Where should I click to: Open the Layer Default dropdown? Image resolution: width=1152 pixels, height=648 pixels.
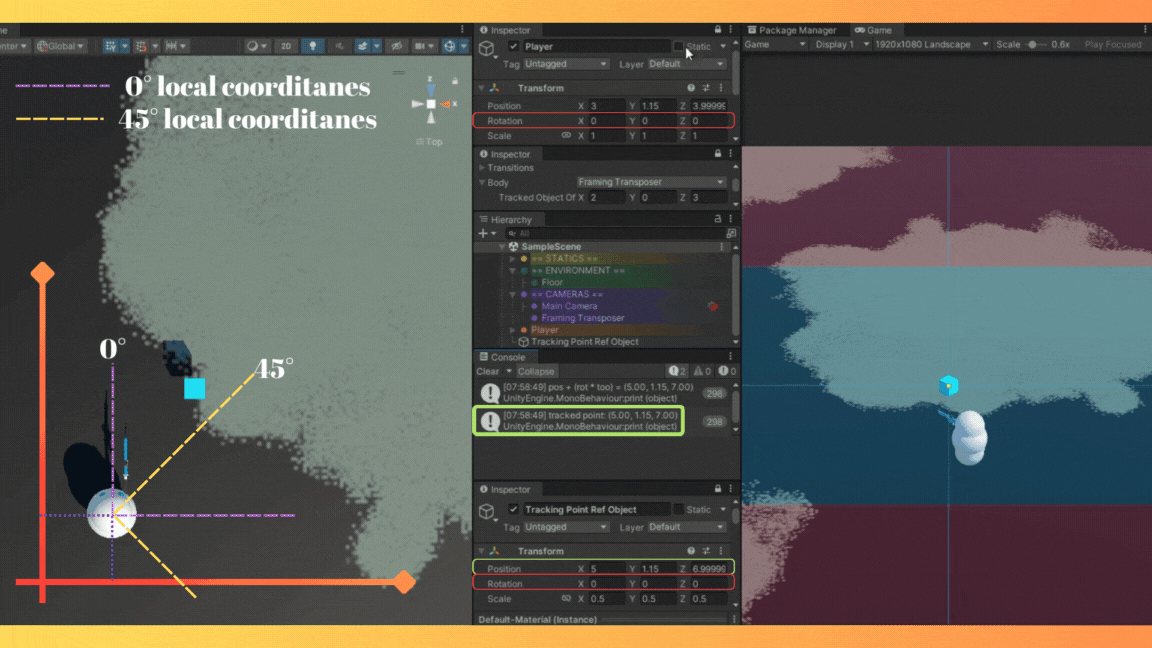[686, 64]
